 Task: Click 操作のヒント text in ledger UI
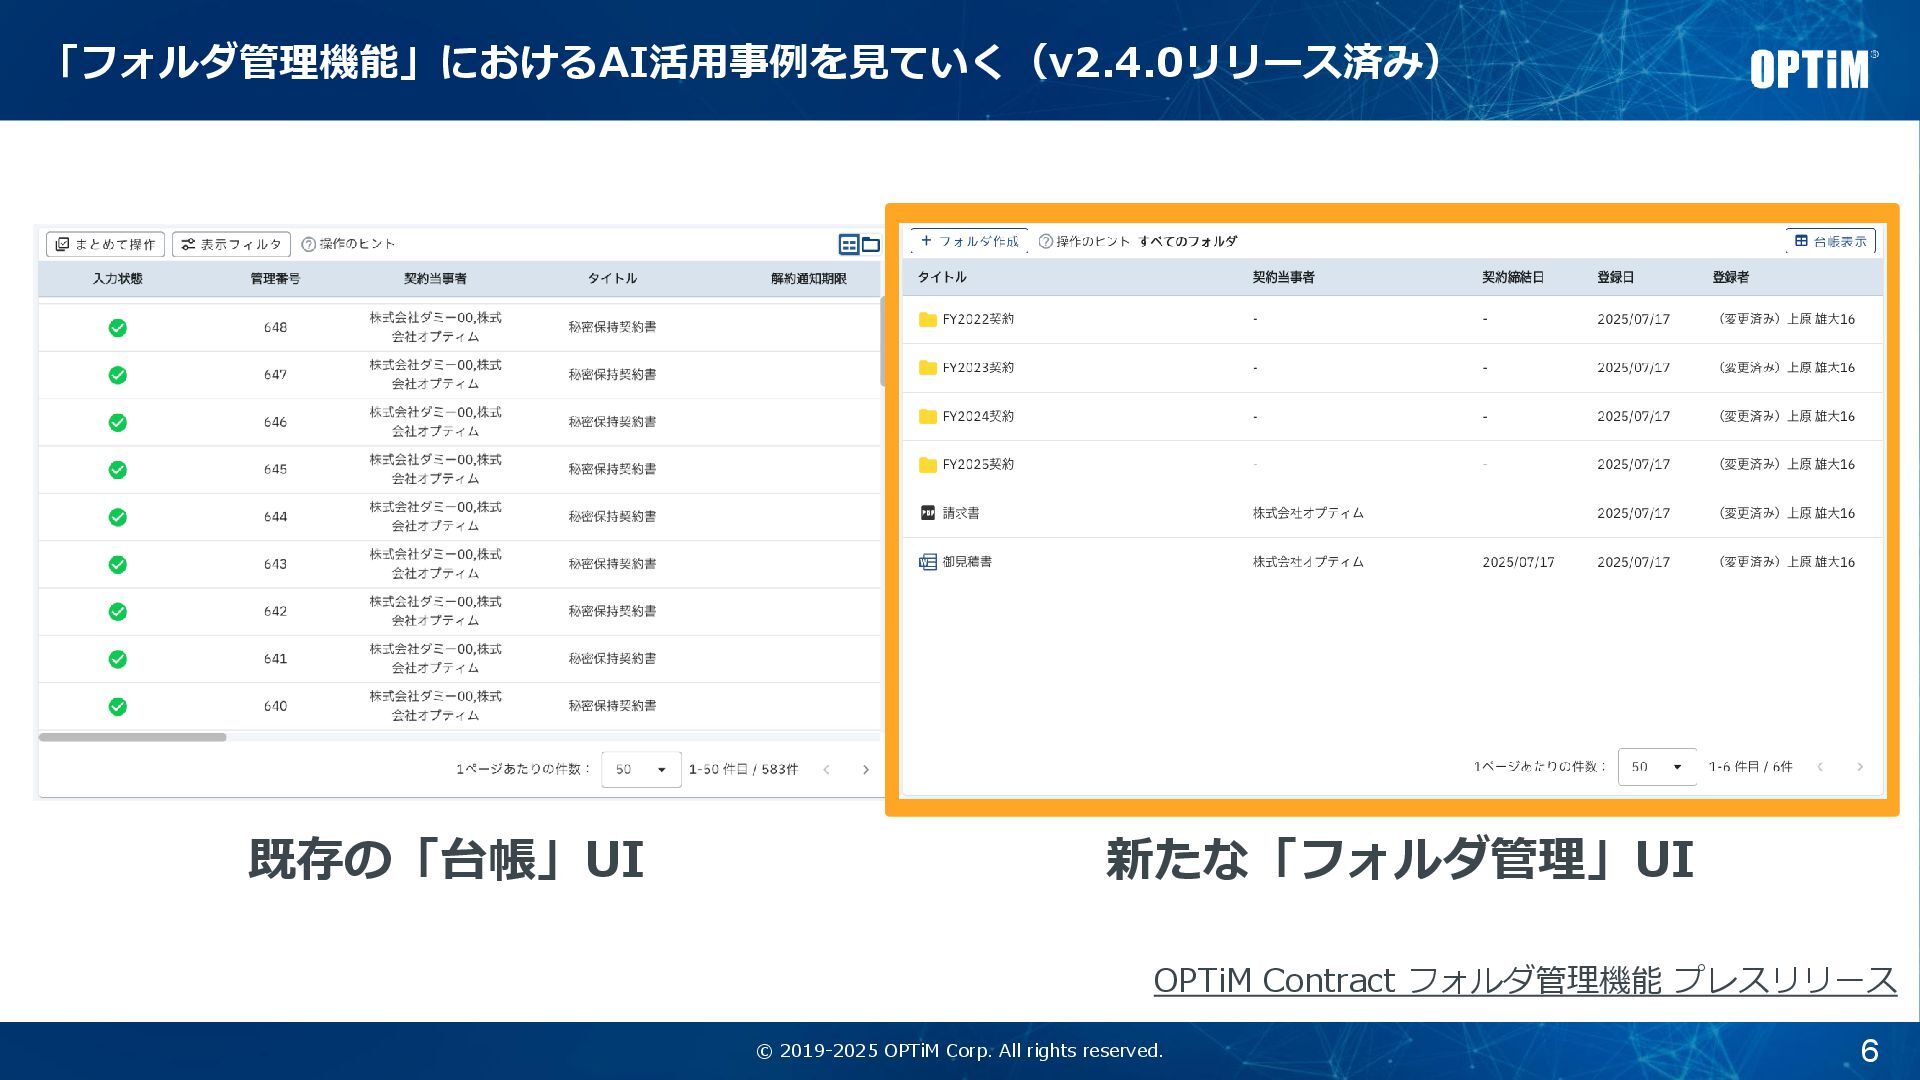[357, 244]
